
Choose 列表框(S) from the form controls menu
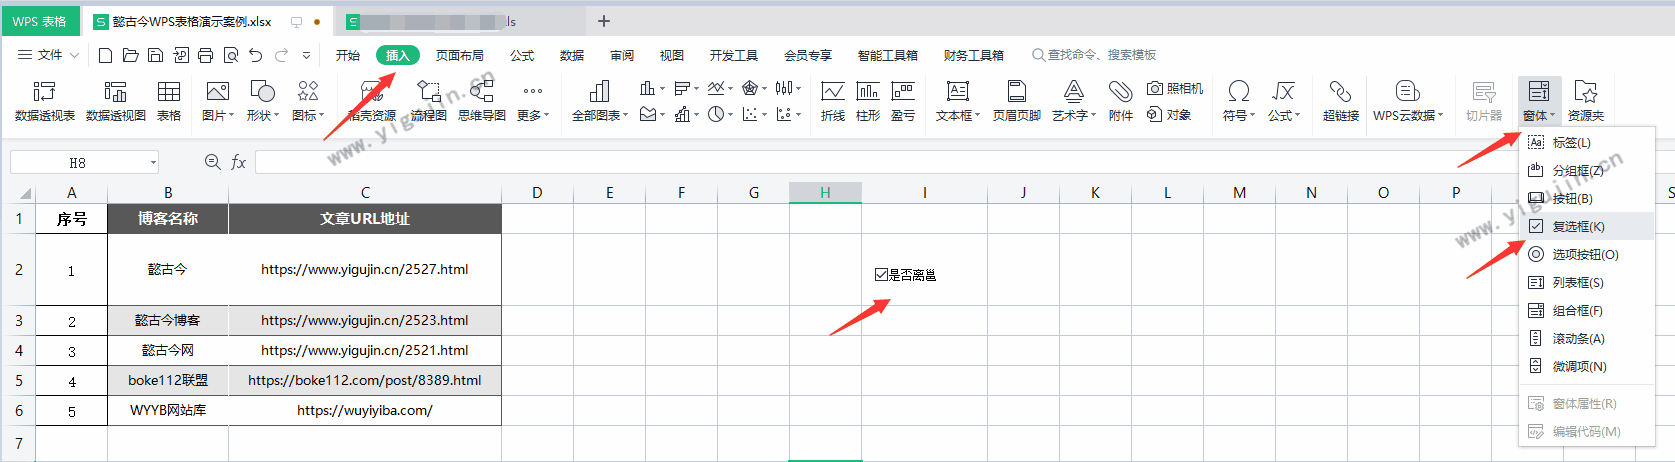pyautogui.click(x=1586, y=283)
